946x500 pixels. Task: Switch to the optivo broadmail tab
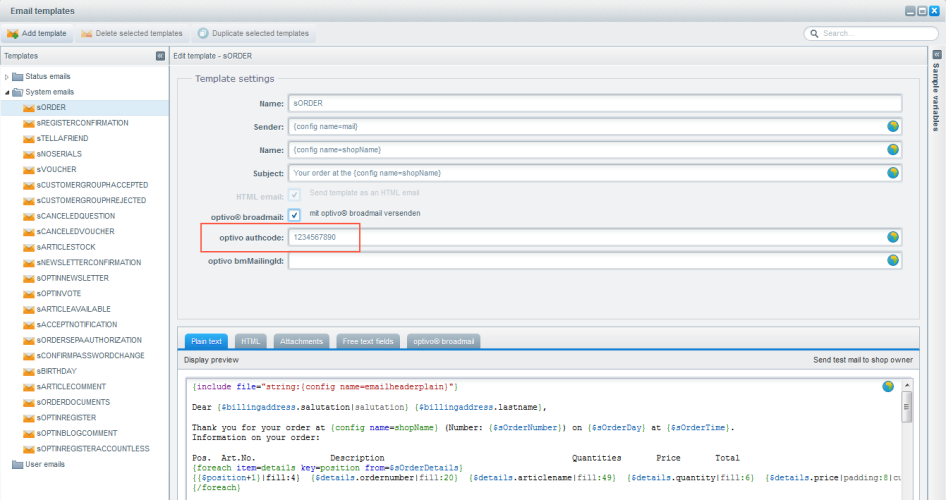click(443, 341)
